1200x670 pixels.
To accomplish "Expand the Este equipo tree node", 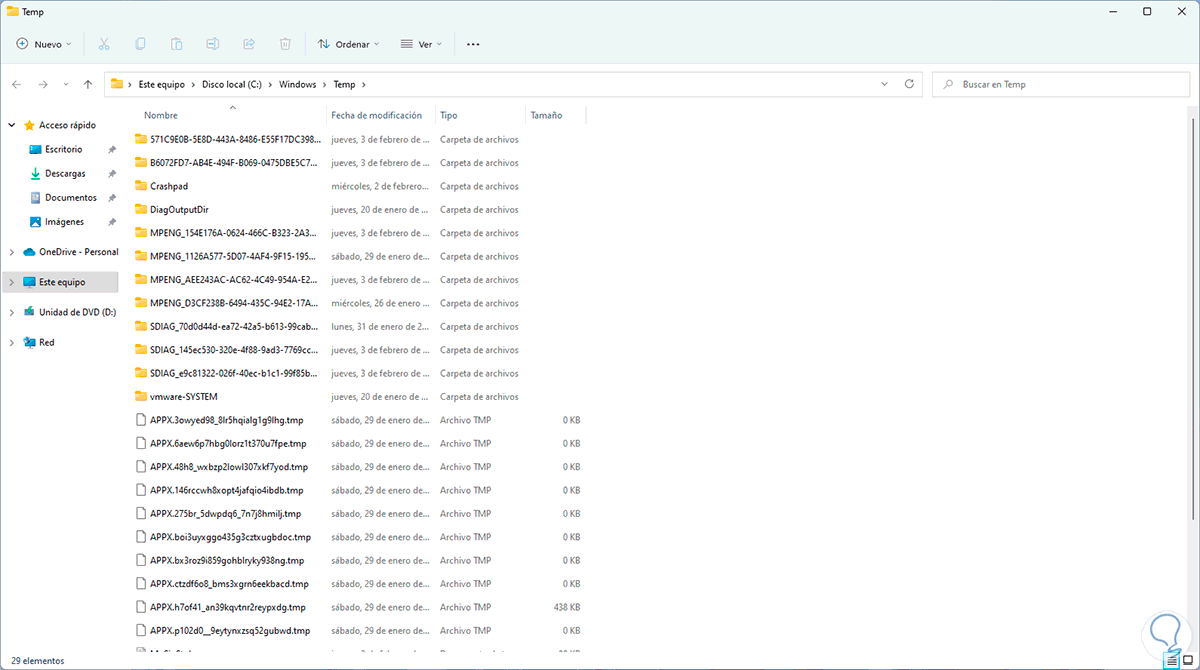I will point(12,282).
